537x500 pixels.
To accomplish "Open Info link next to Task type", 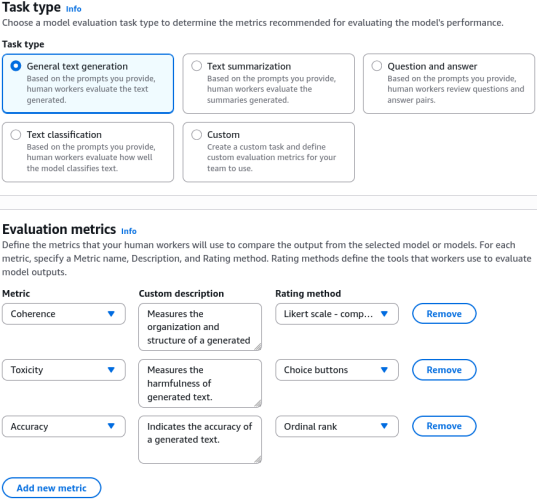I will click(x=74, y=9).
